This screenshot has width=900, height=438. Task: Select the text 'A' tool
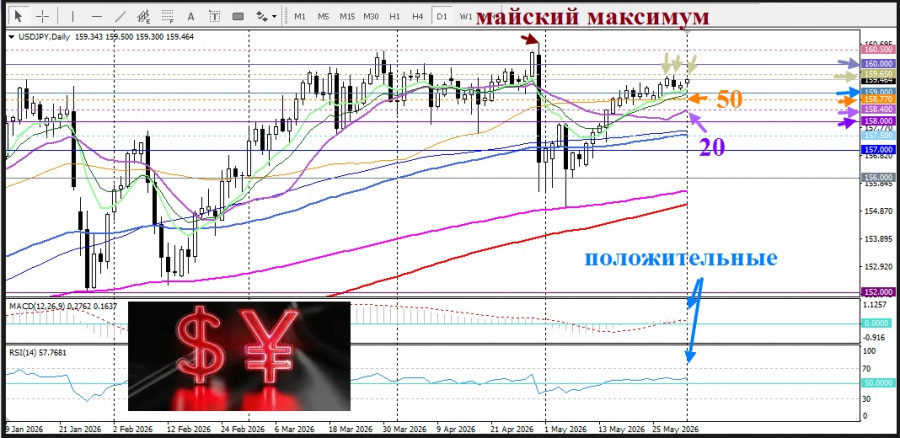click(191, 16)
